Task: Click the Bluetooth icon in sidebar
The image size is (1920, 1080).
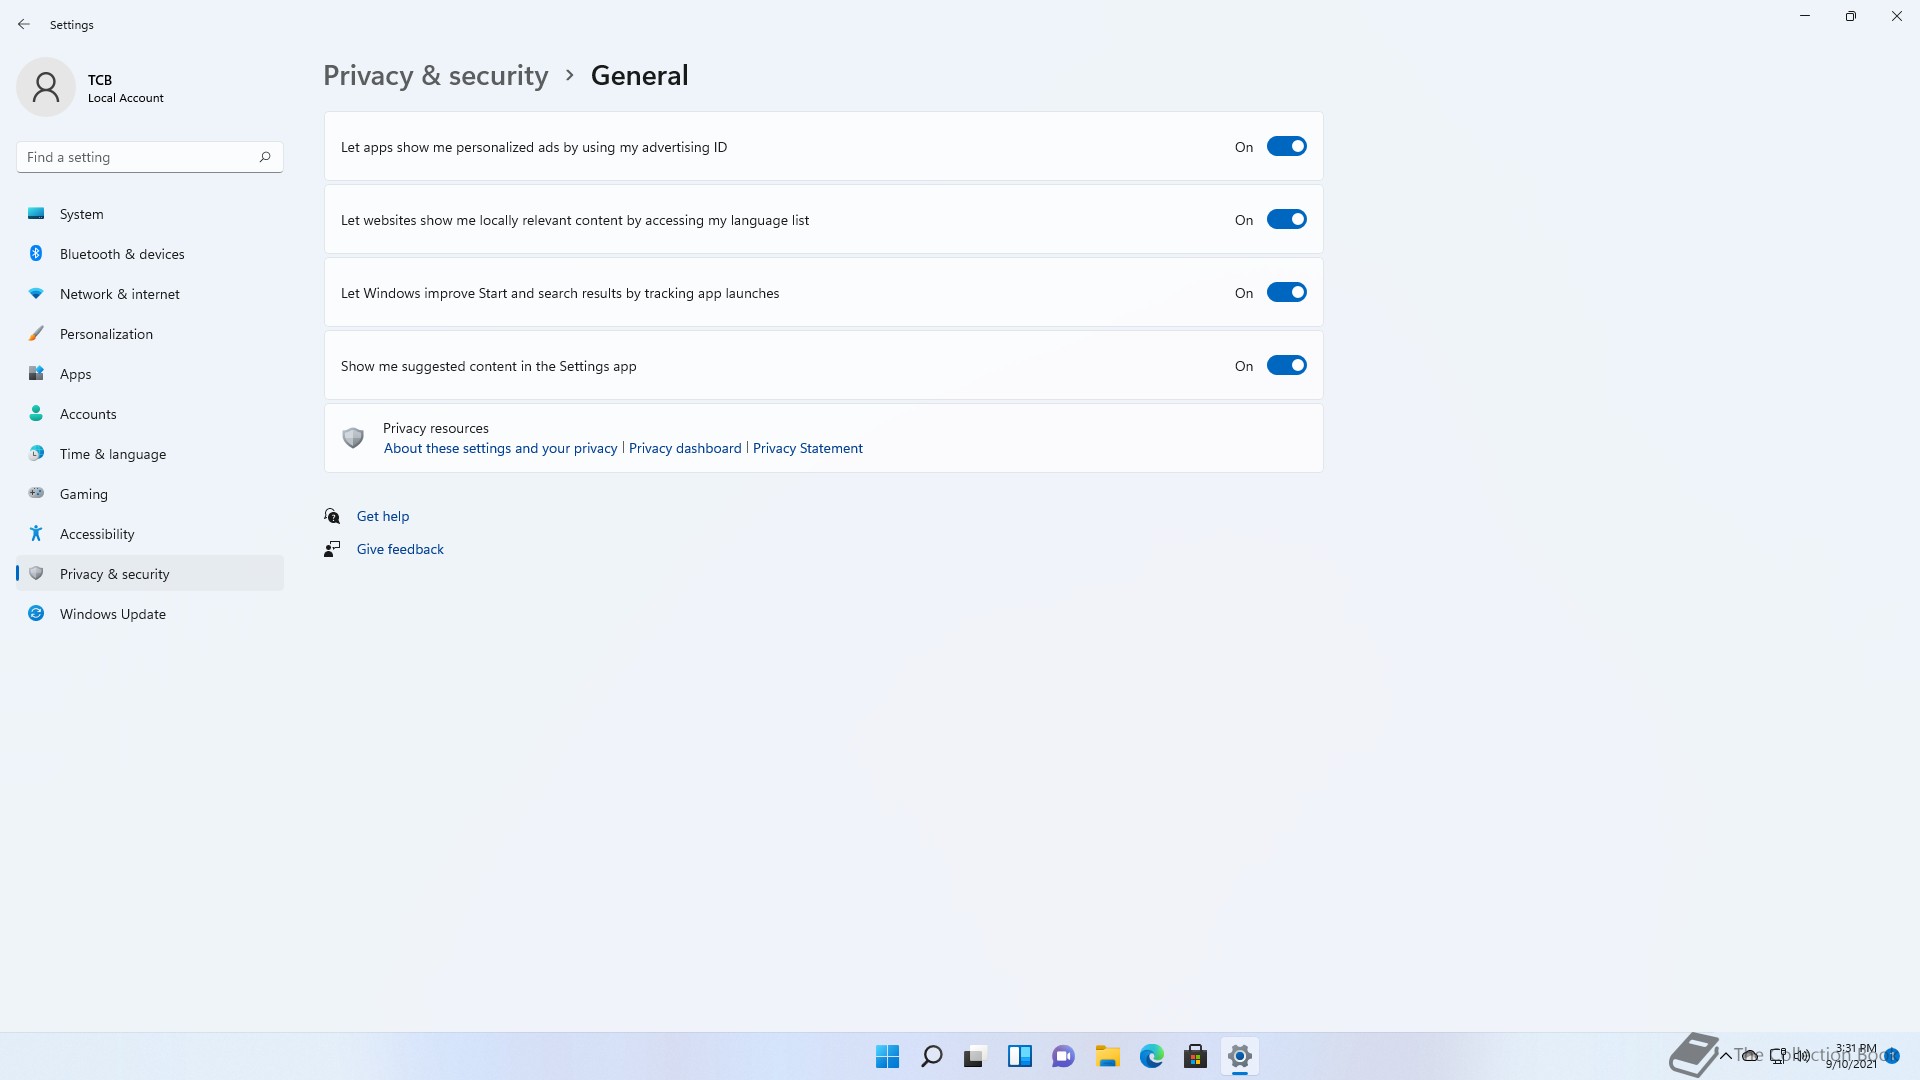Action: [36, 254]
